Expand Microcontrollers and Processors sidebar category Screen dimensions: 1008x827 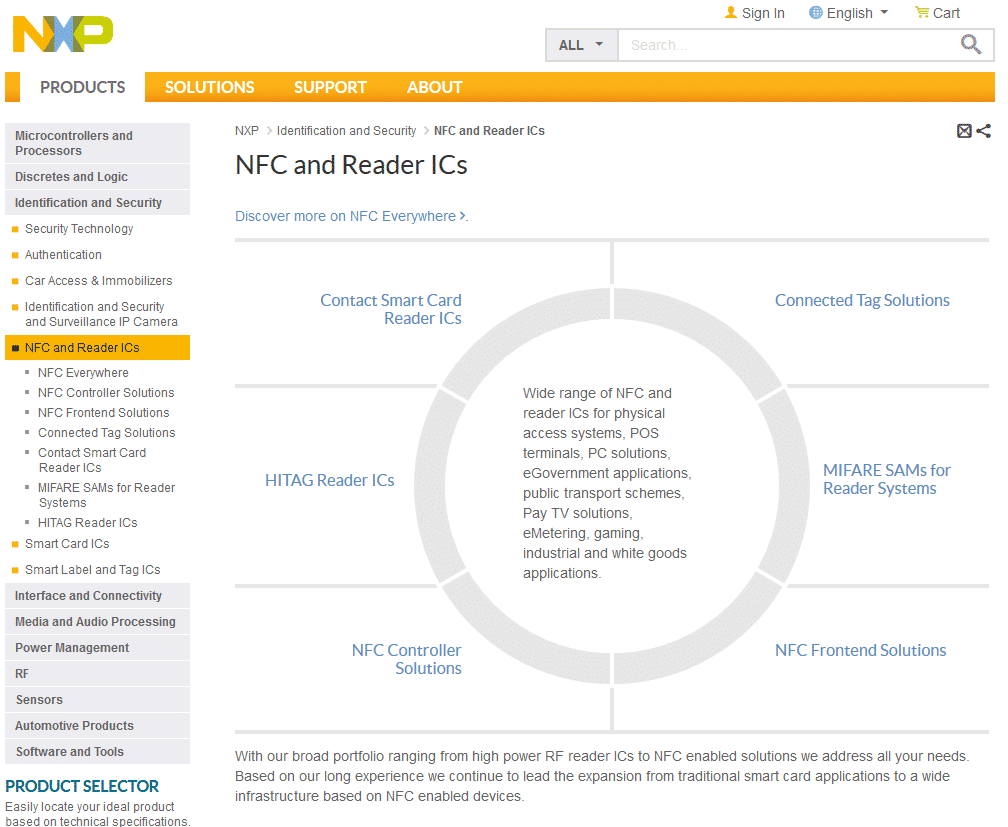(x=98, y=143)
